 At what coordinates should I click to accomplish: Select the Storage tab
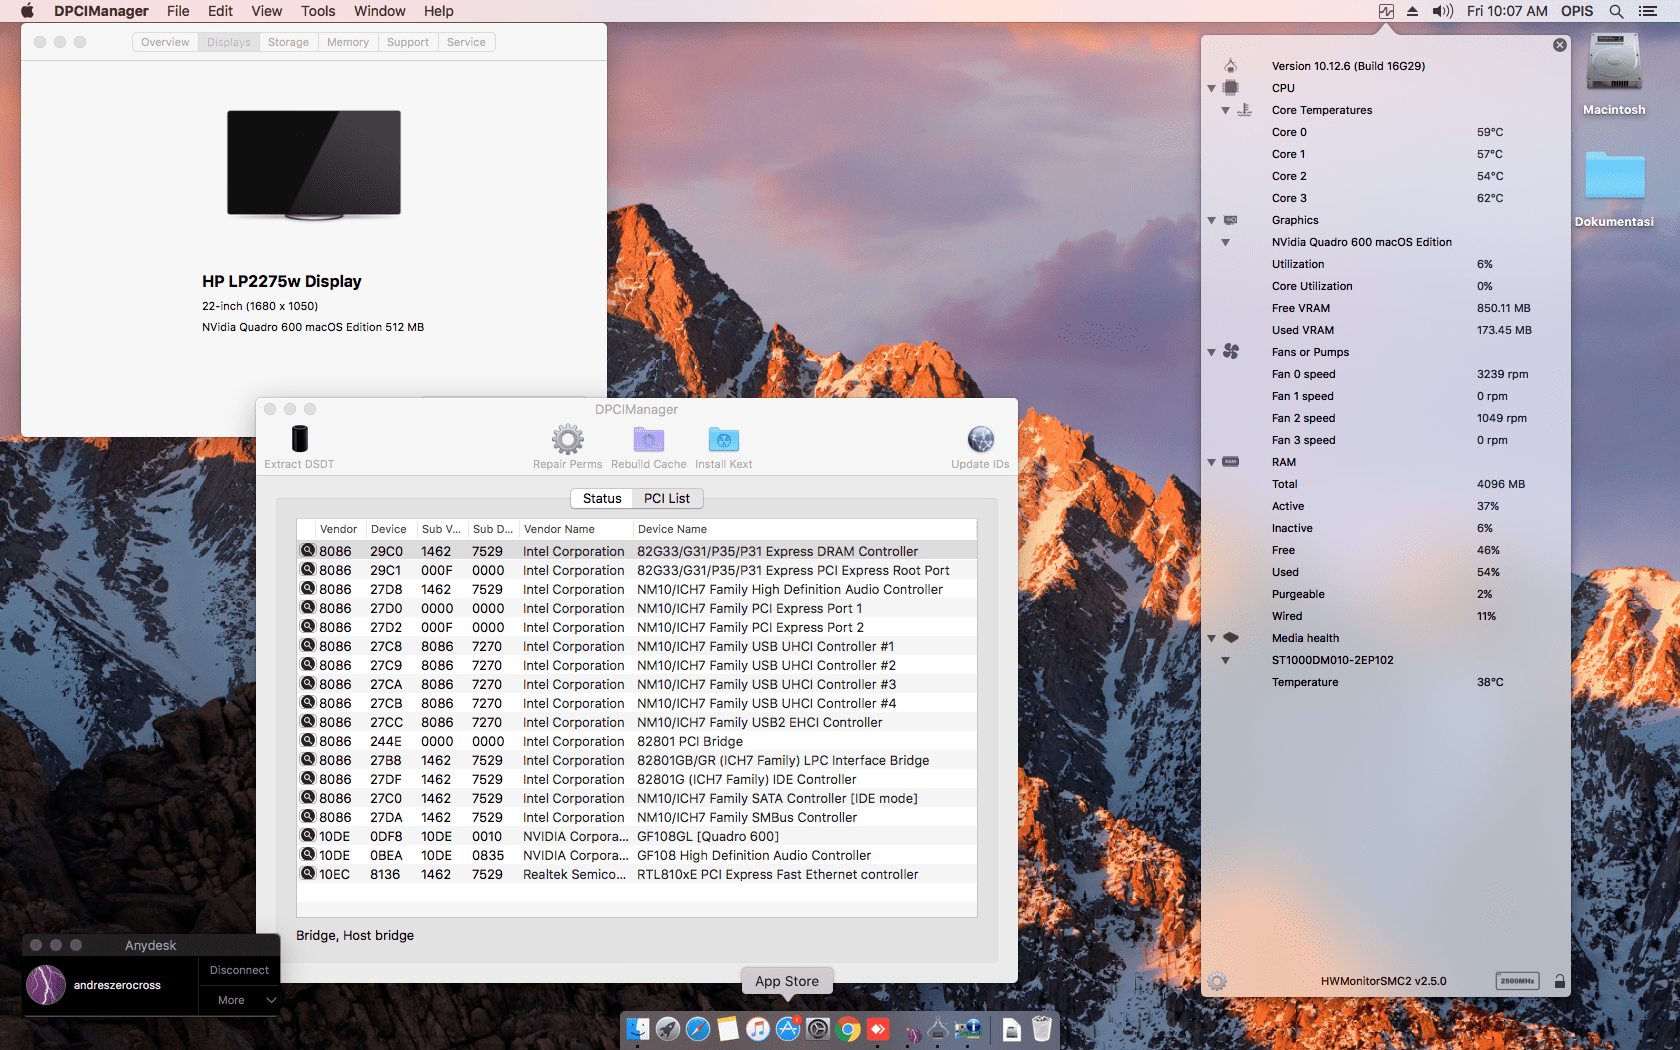click(x=287, y=42)
